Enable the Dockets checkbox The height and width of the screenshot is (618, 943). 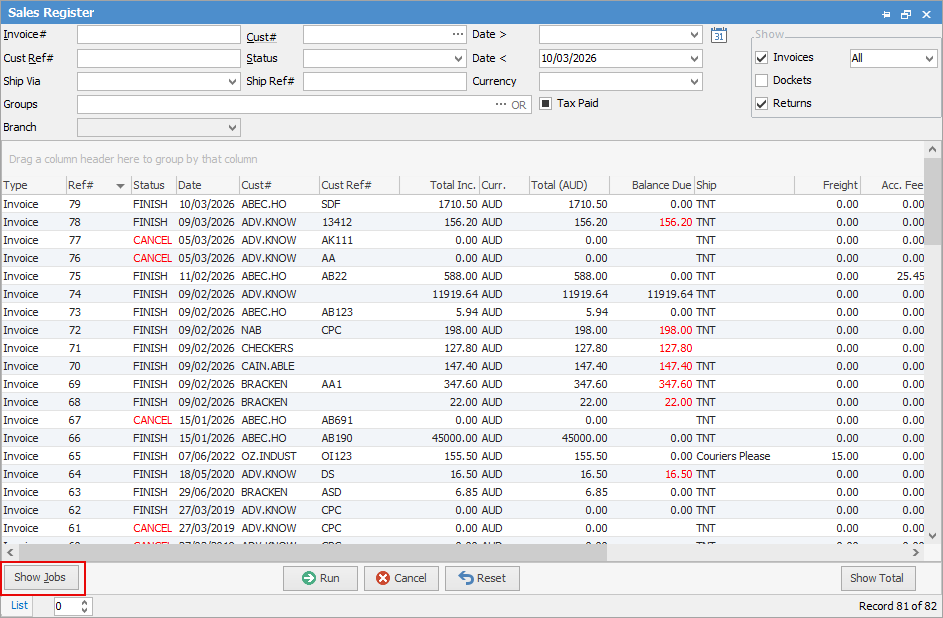point(761,81)
